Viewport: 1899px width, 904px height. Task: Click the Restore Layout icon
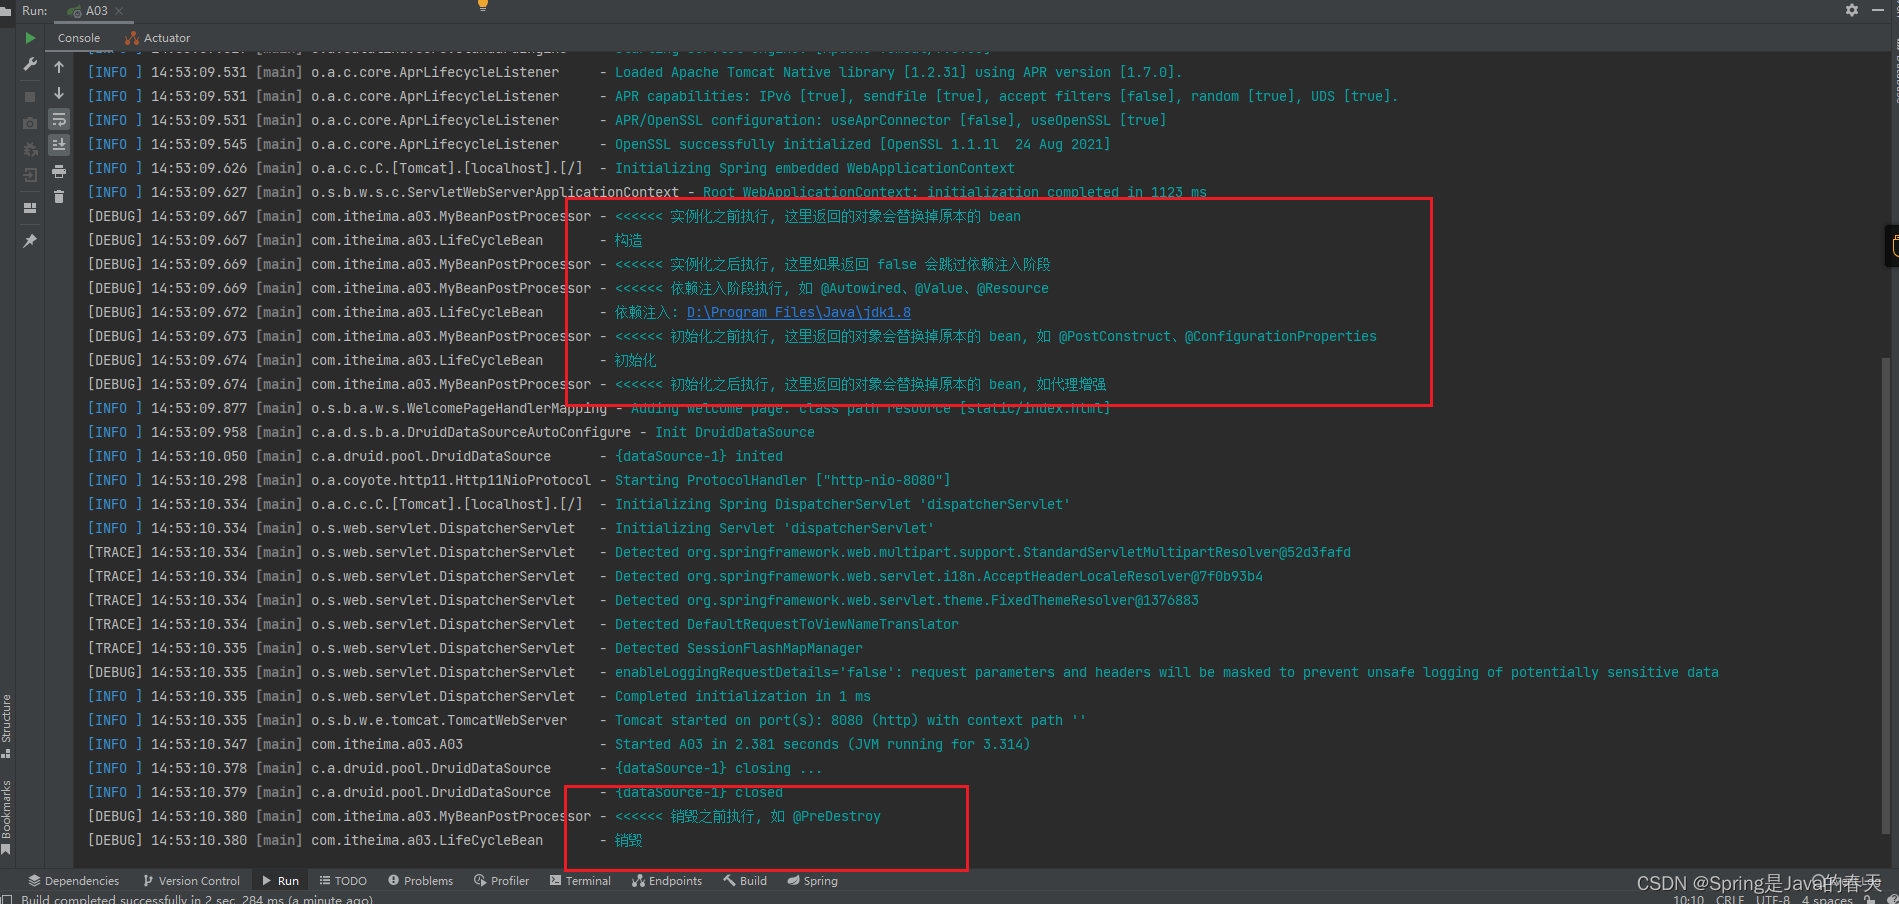(x=30, y=208)
